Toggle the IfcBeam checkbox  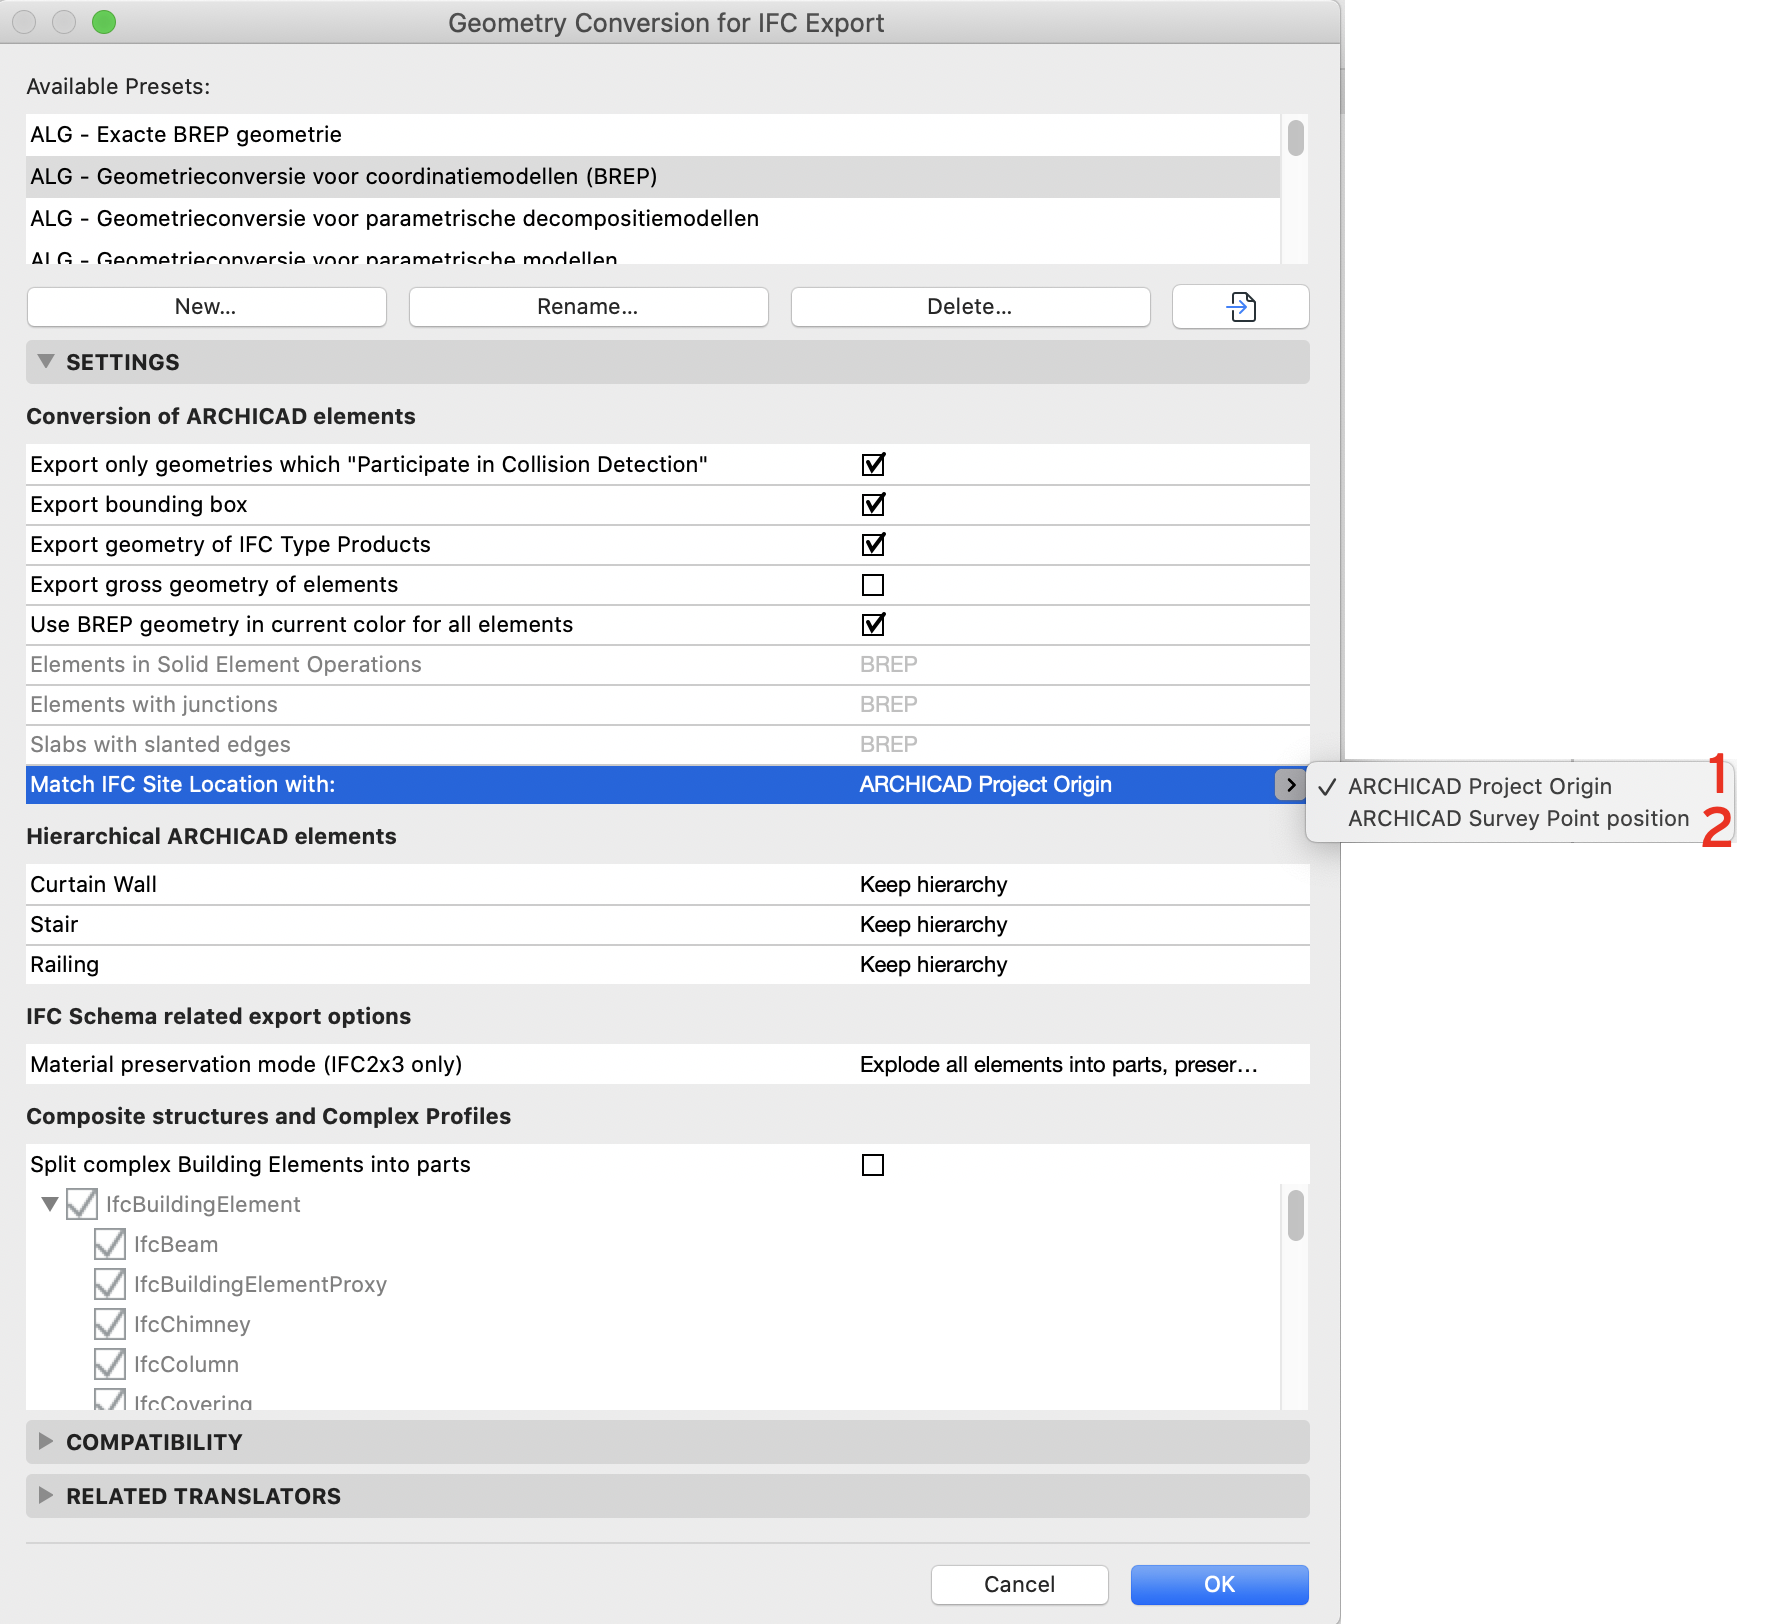[110, 1244]
